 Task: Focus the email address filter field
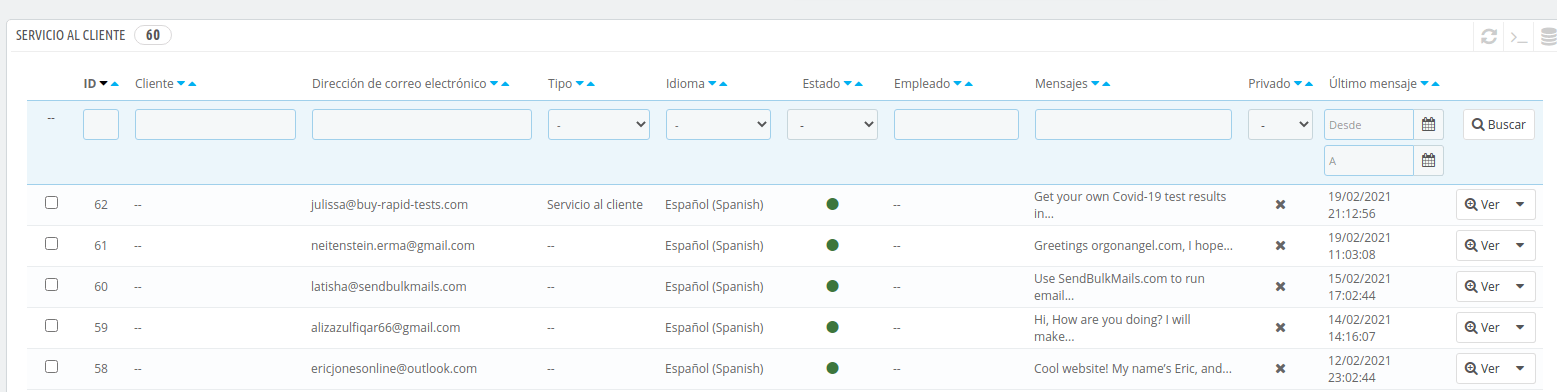point(422,125)
